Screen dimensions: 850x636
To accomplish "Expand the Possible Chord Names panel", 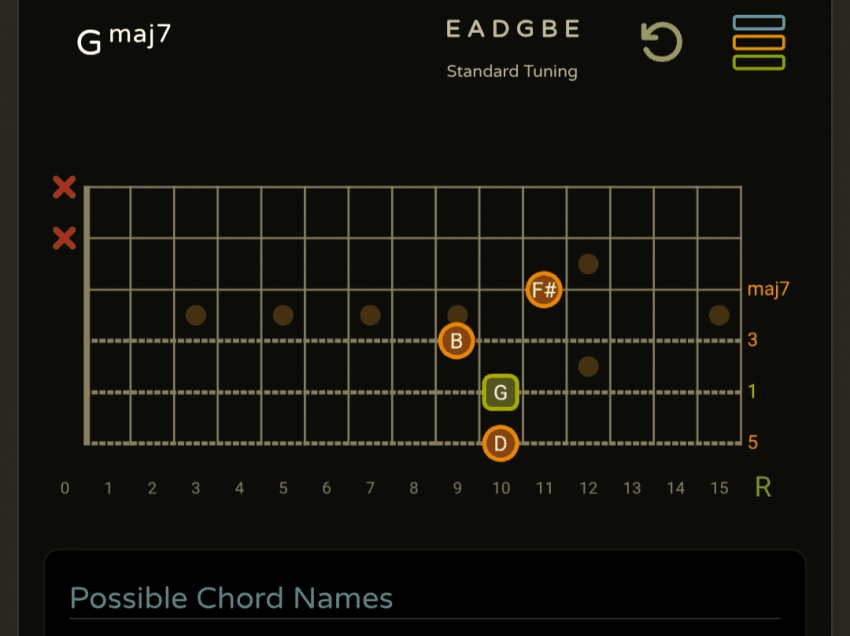I will point(231,598).
